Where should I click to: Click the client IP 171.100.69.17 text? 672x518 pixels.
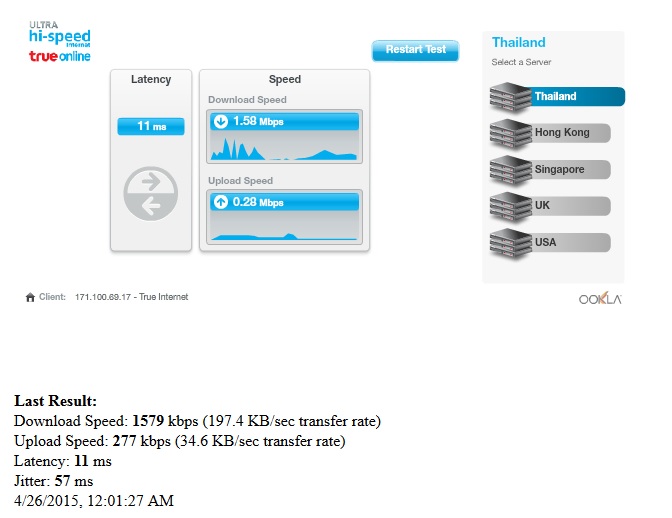point(103,297)
